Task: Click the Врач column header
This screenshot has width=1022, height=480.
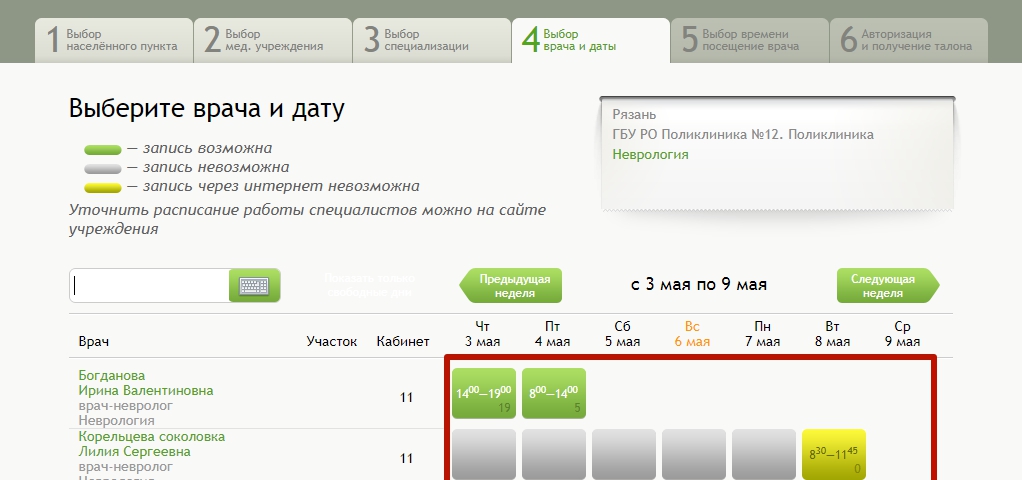Action: click(94, 342)
